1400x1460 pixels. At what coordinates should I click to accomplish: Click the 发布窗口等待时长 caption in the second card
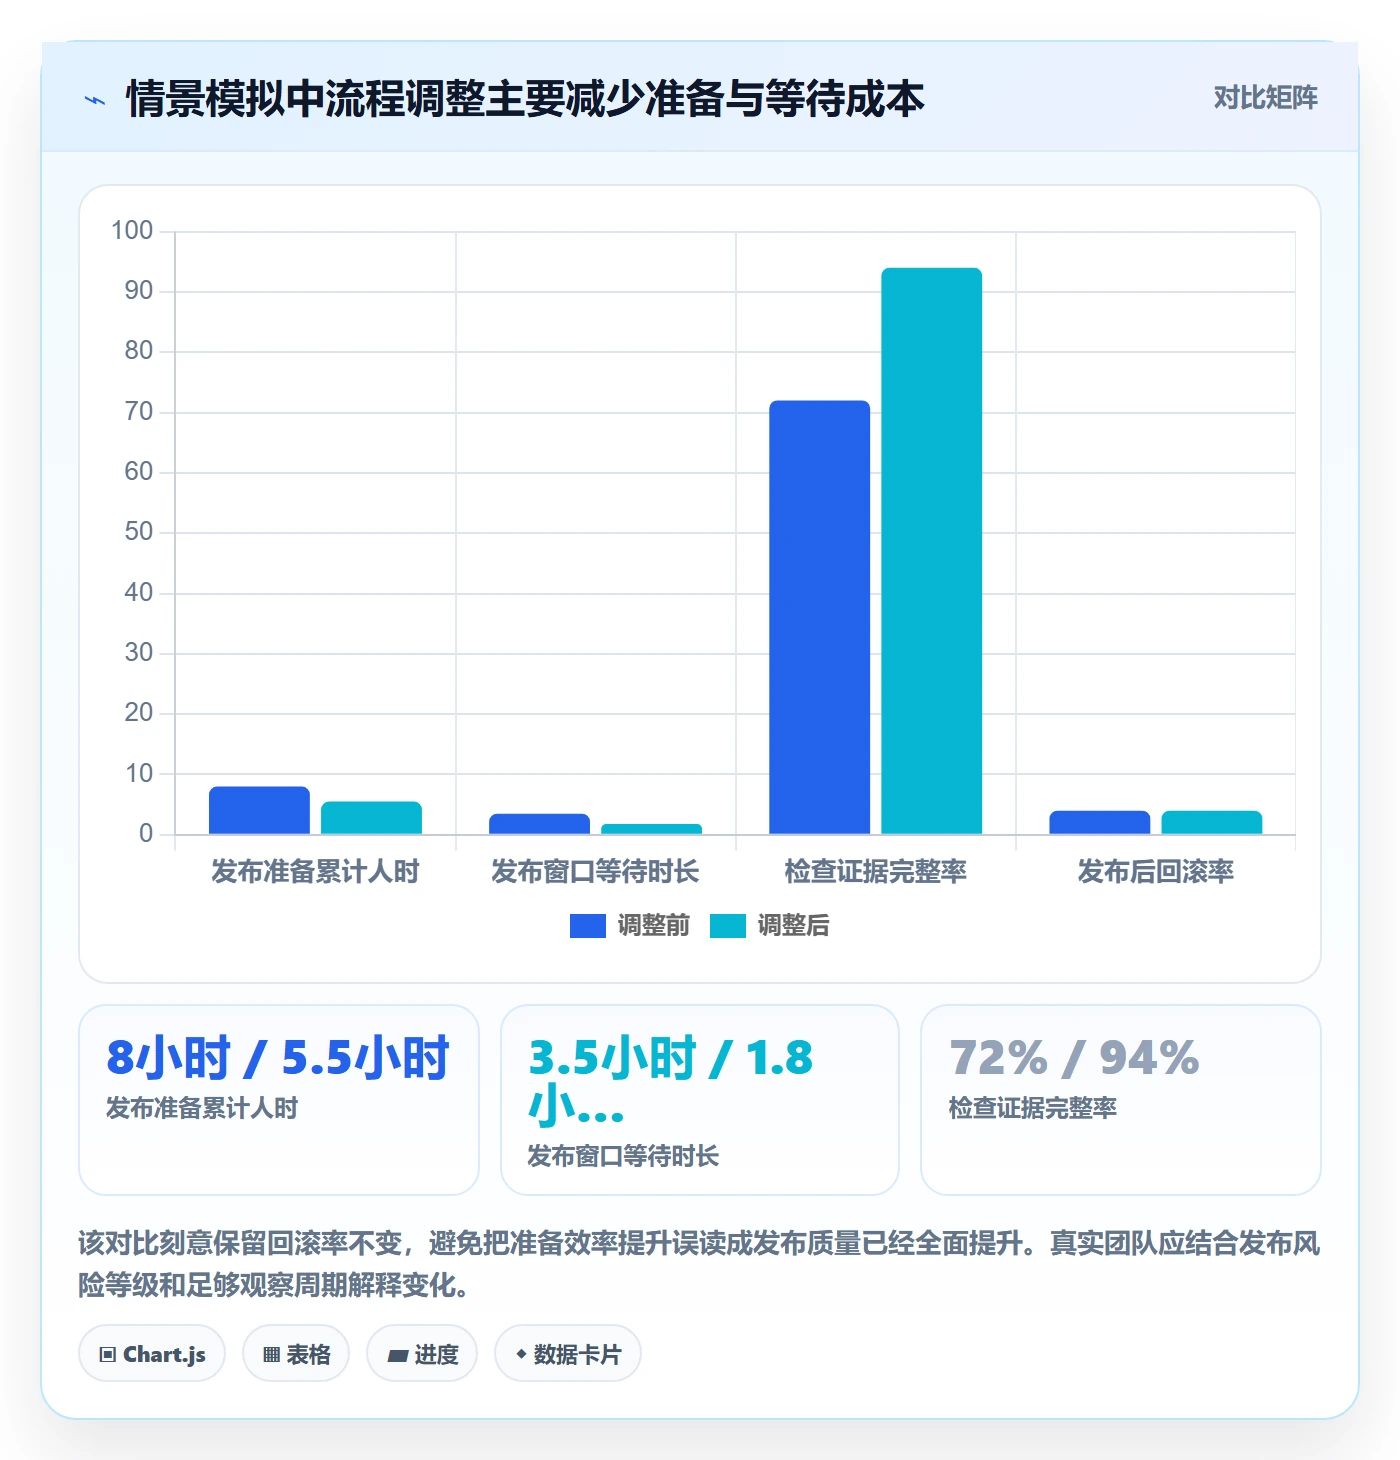[623, 1156]
